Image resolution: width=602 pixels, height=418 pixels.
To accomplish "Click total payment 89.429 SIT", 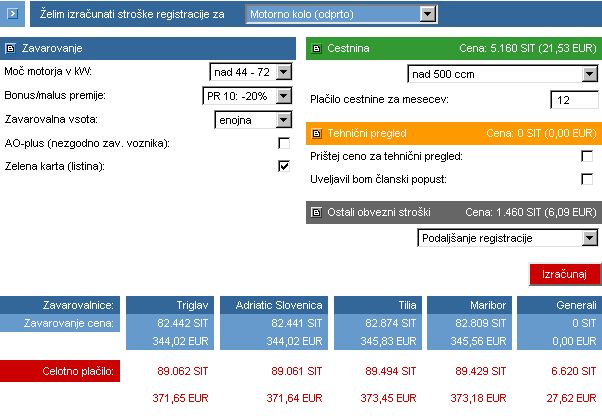I will 480,371.
